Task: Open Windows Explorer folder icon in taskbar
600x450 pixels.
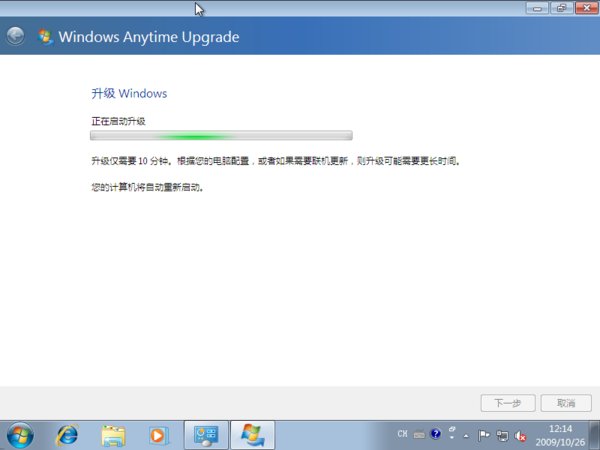Action: coord(113,435)
